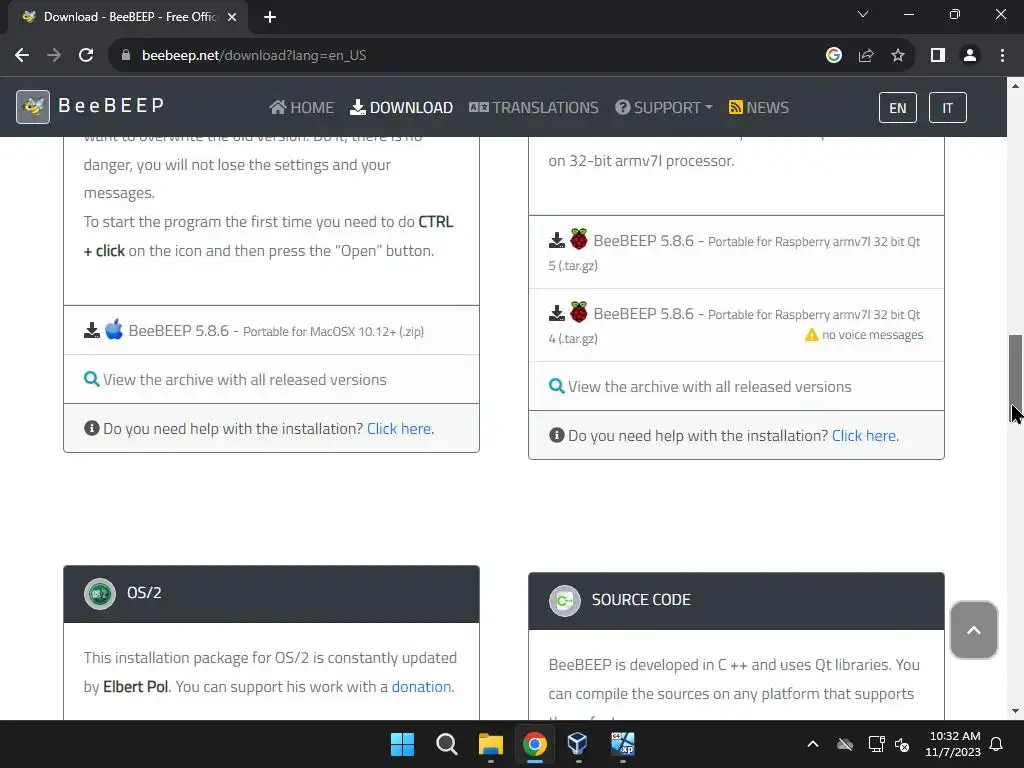
Task: Open the Google icon in the address bar
Action: pos(833,56)
